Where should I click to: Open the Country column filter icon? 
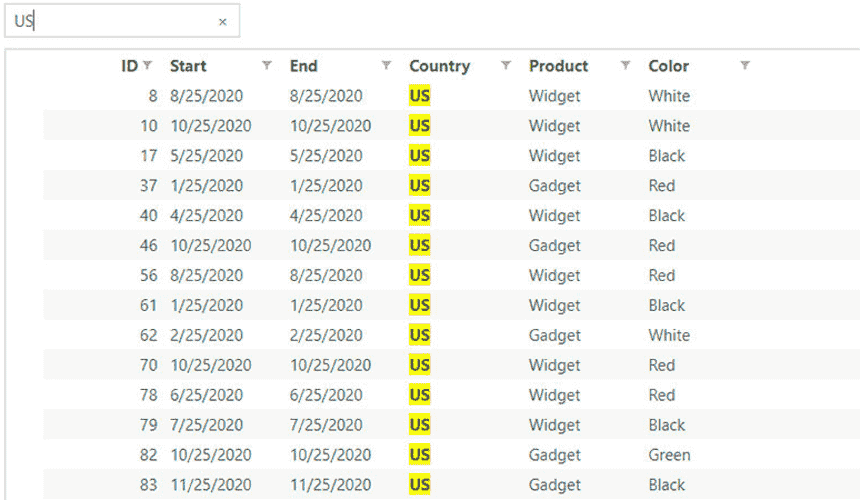pos(506,65)
